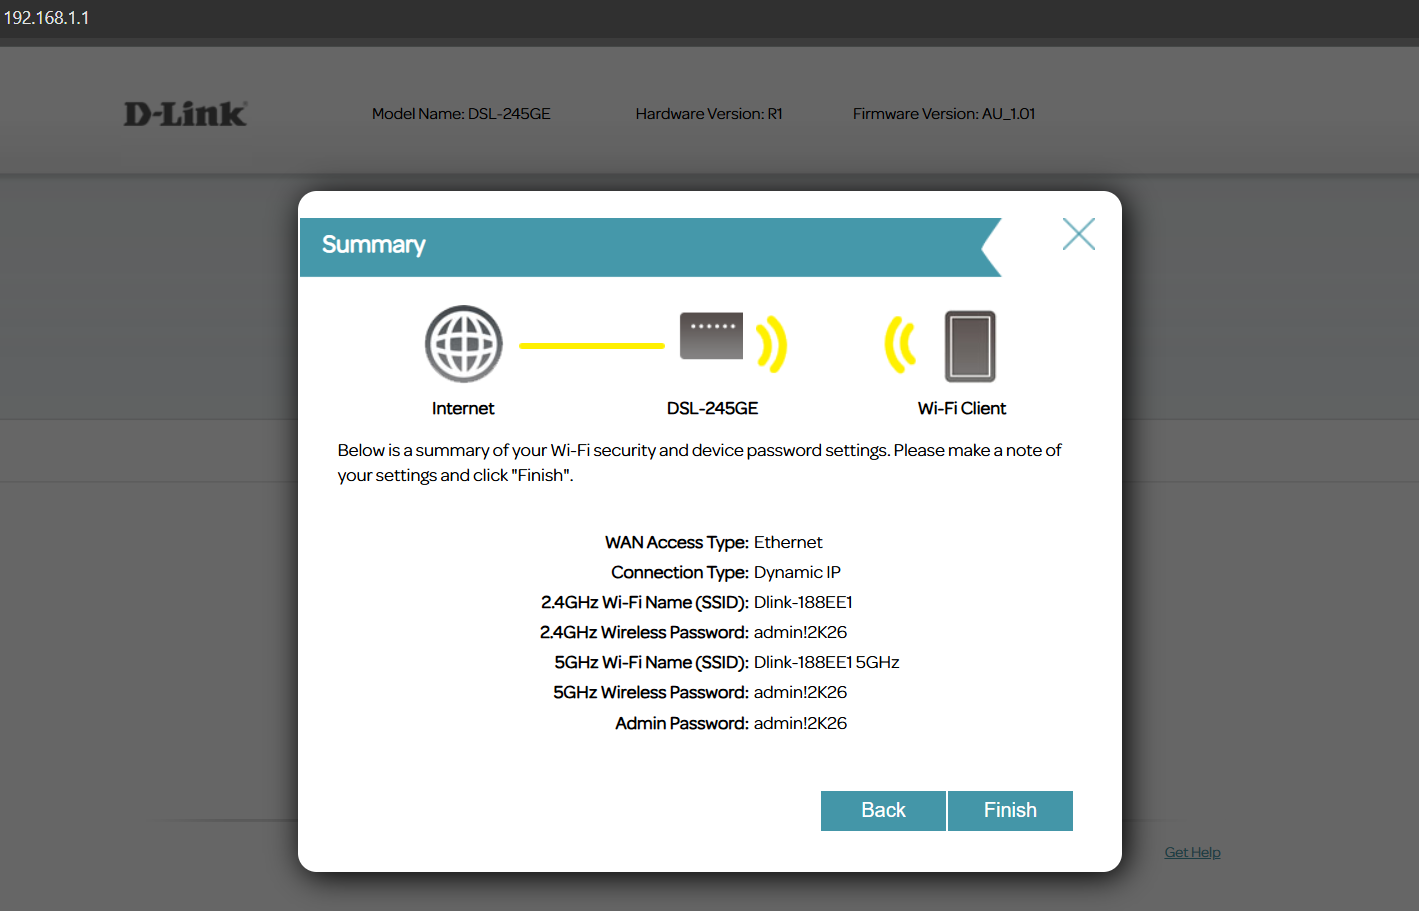The height and width of the screenshot is (911, 1419).
Task: Click the Model Name DSL-245GE header text
Action: (x=461, y=114)
